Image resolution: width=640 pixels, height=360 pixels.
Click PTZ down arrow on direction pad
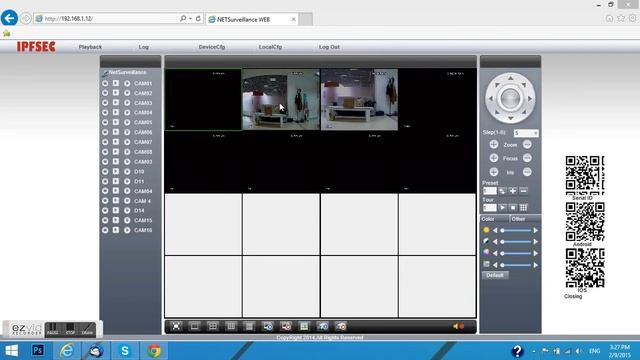(x=510, y=118)
